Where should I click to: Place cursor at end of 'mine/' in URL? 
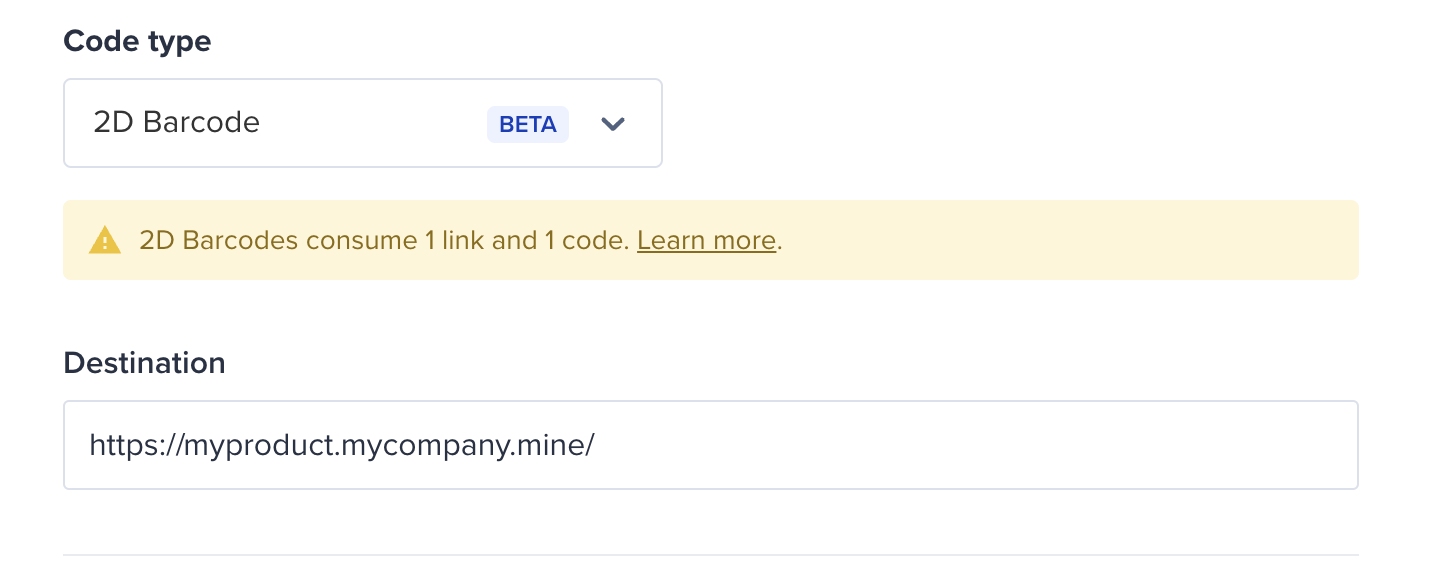595,445
